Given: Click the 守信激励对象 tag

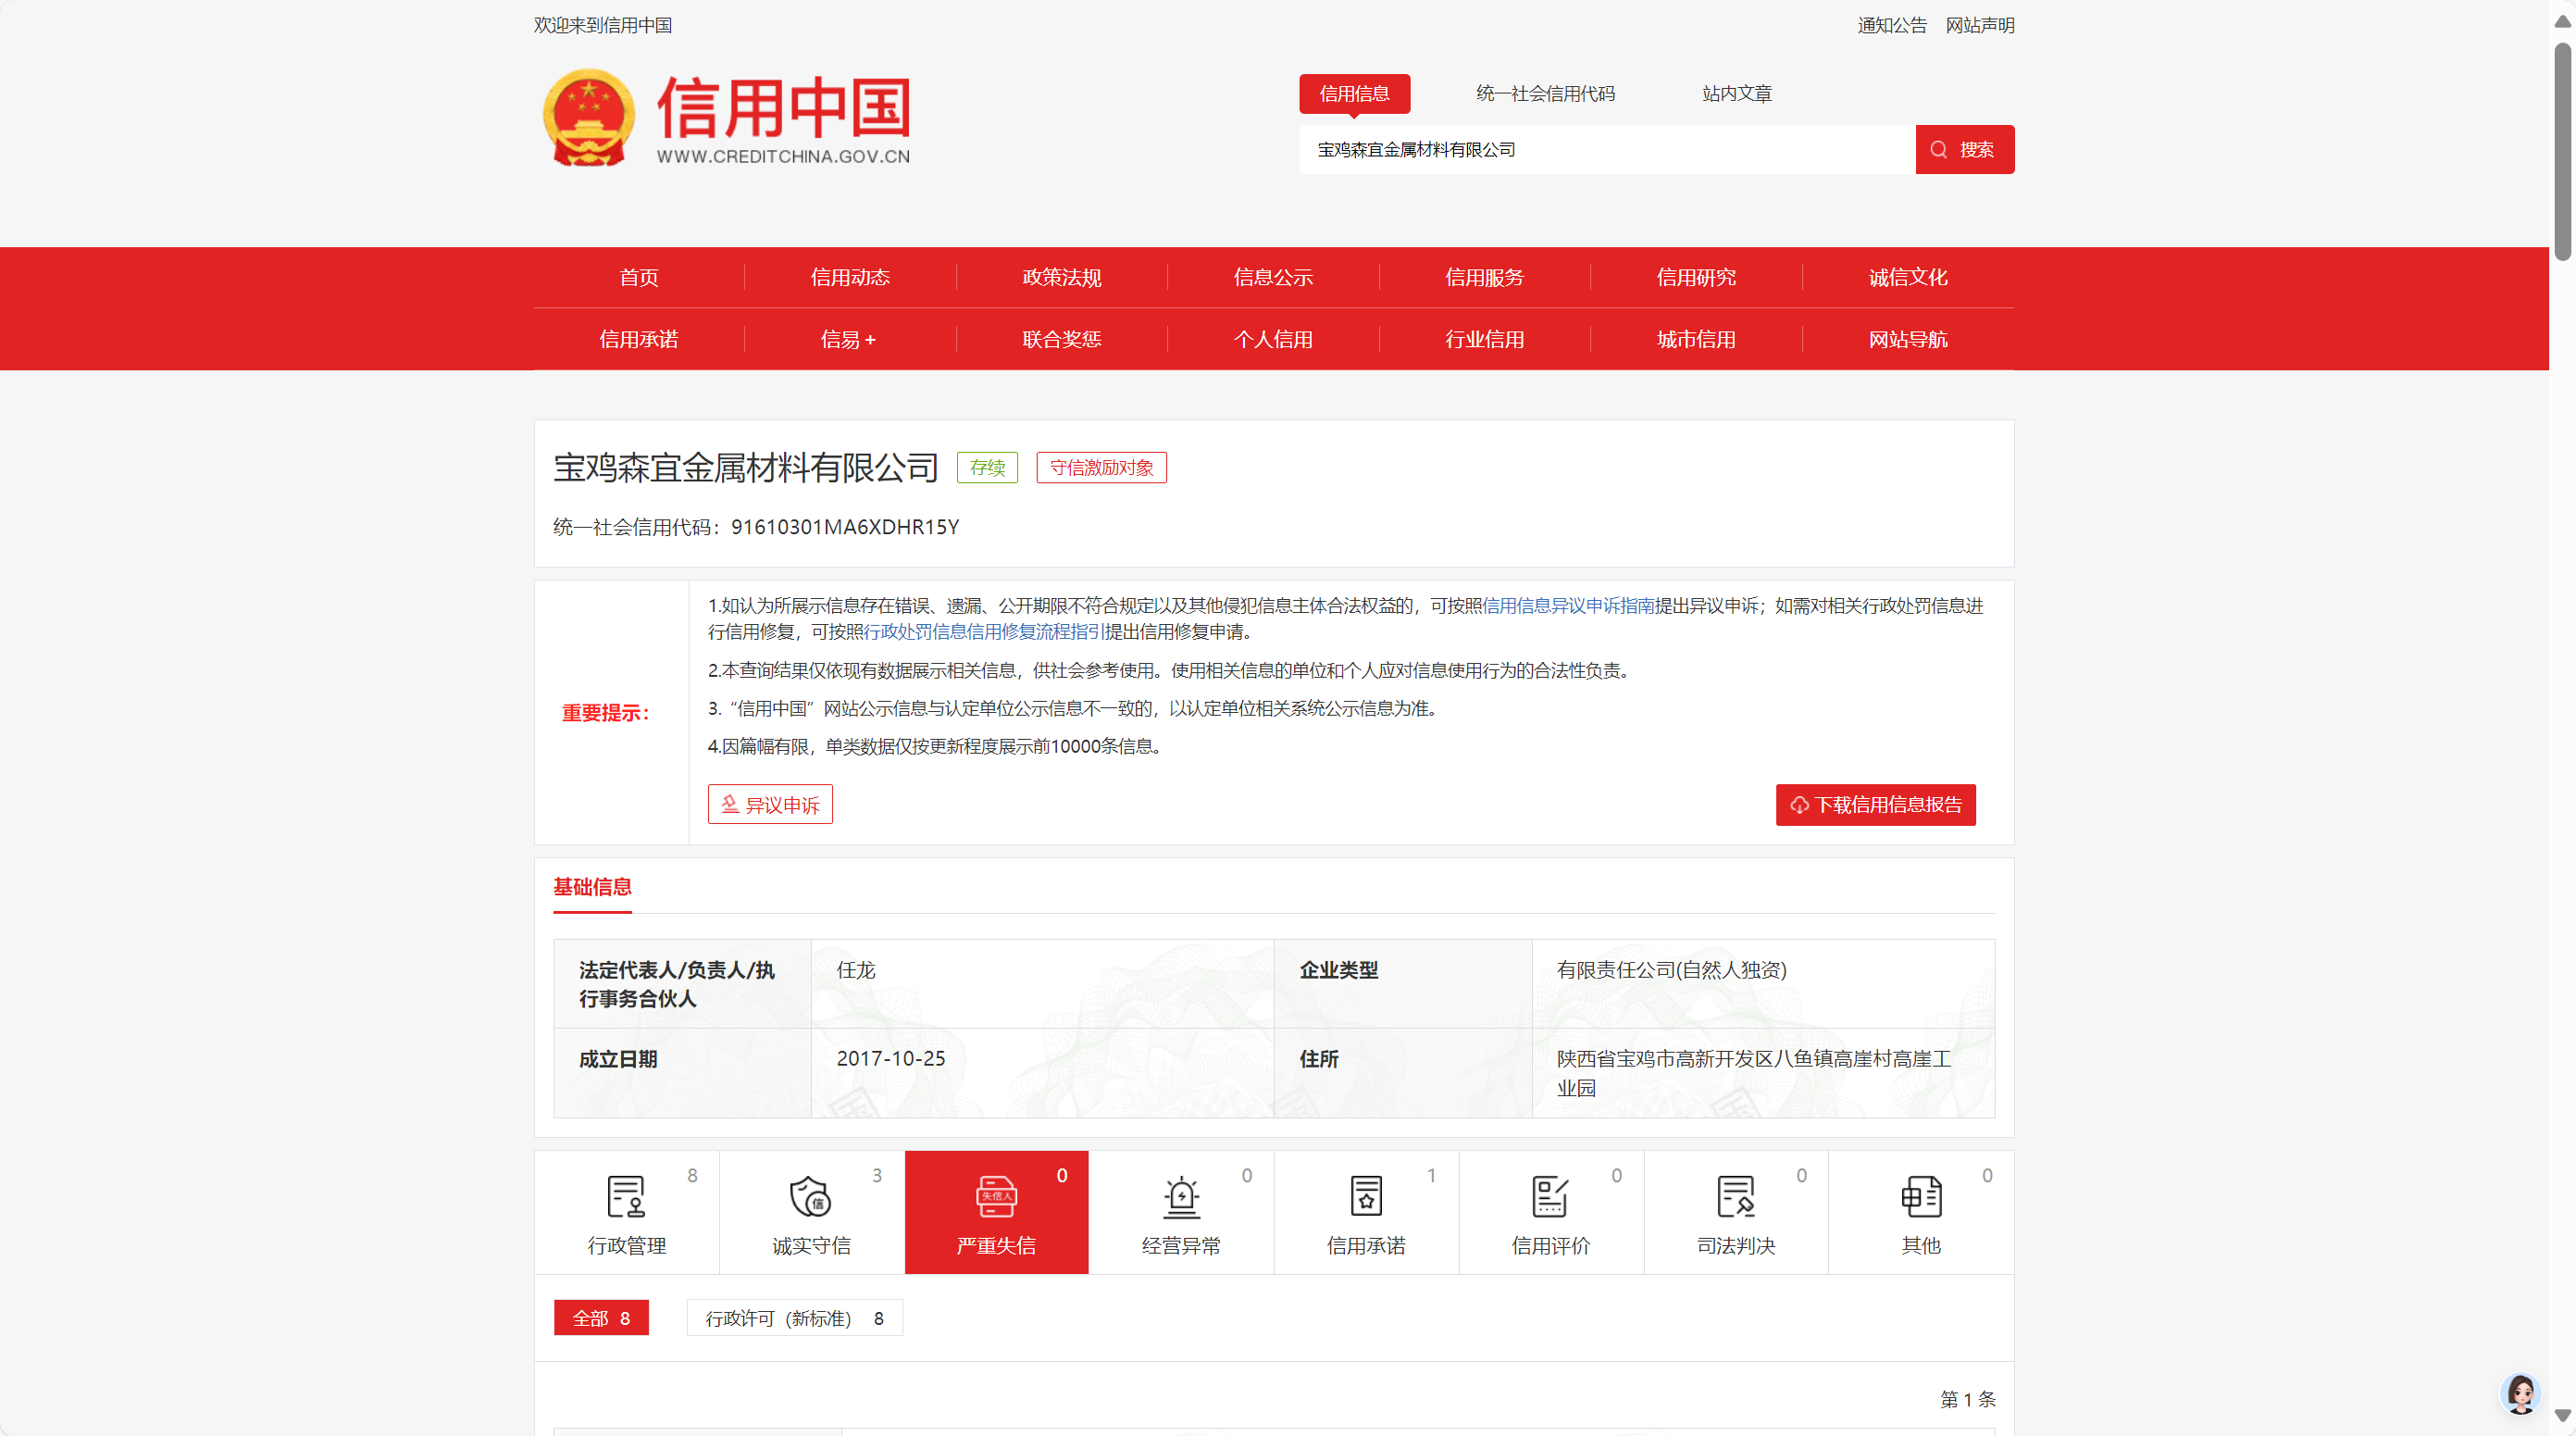Looking at the screenshot, I should [1101, 467].
